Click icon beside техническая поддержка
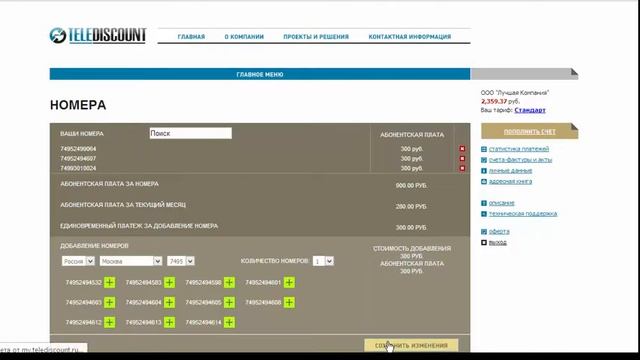The width and height of the screenshot is (640, 360). (484, 214)
